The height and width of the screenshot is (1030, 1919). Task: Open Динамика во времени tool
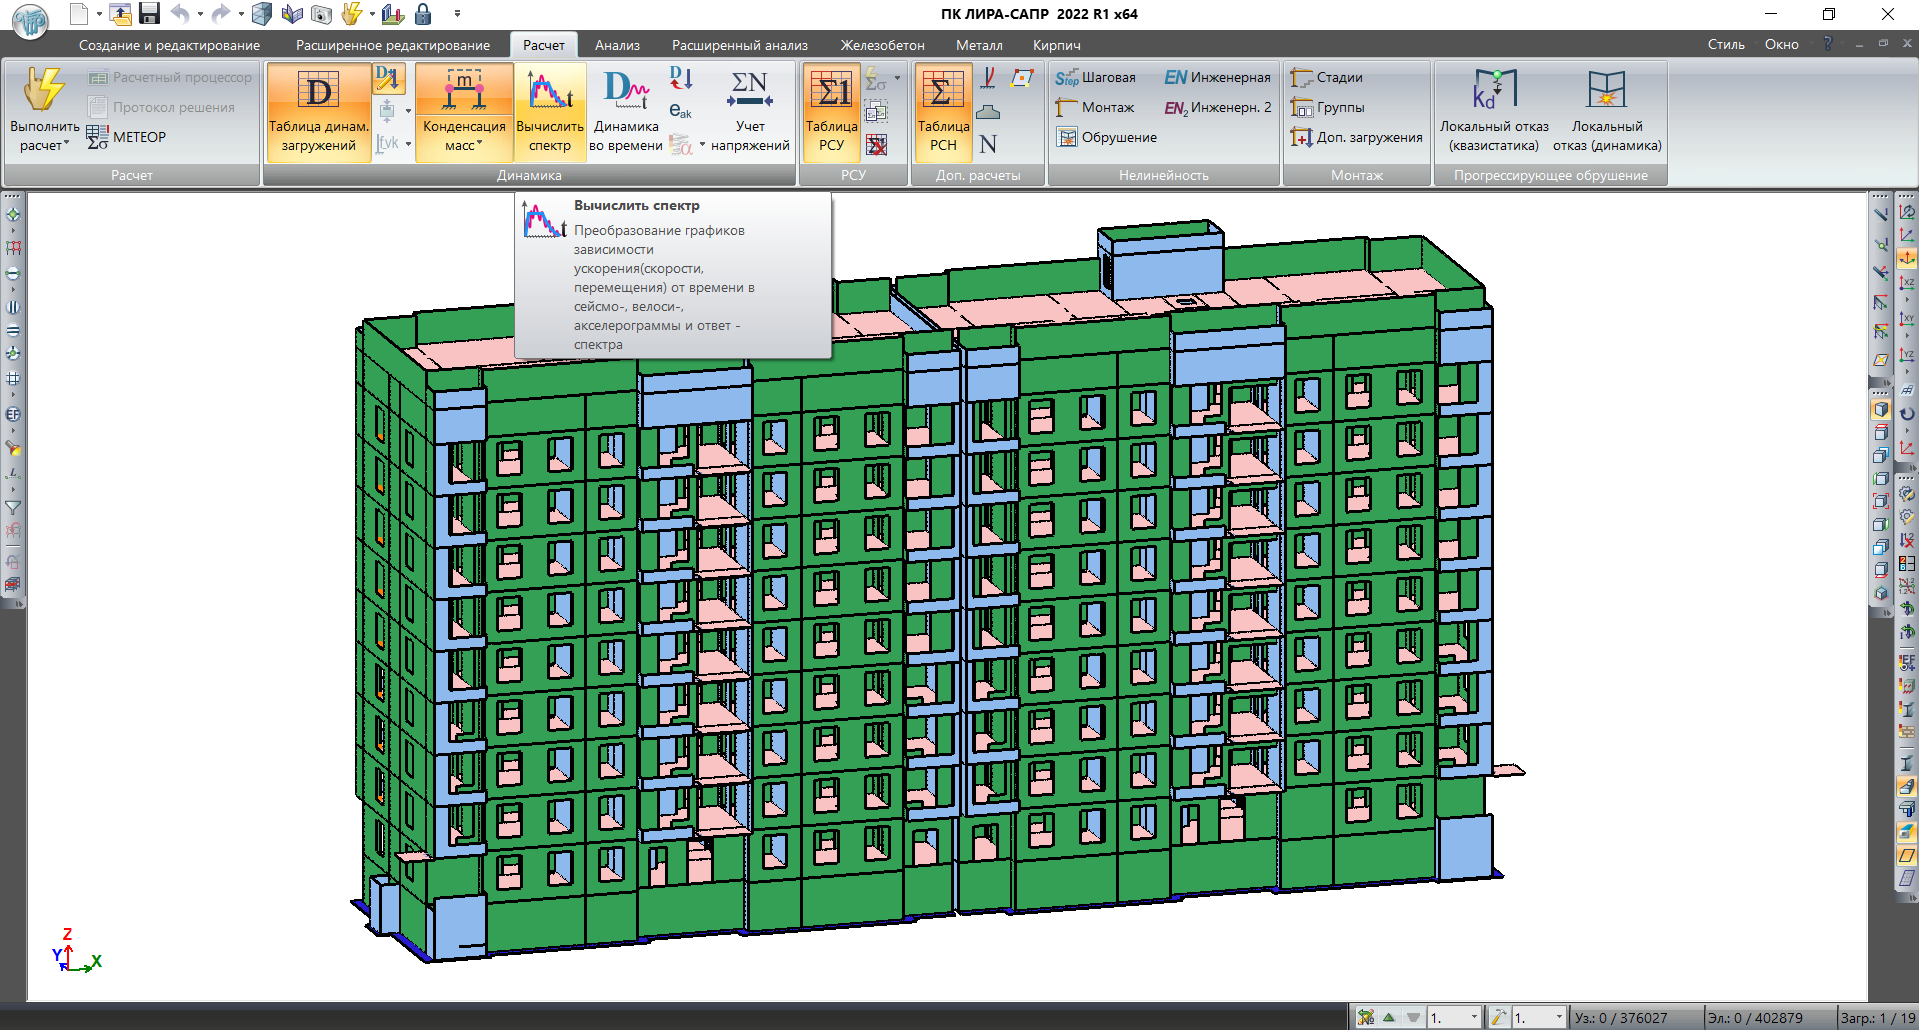pyautogui.click(x=626, y=111)
